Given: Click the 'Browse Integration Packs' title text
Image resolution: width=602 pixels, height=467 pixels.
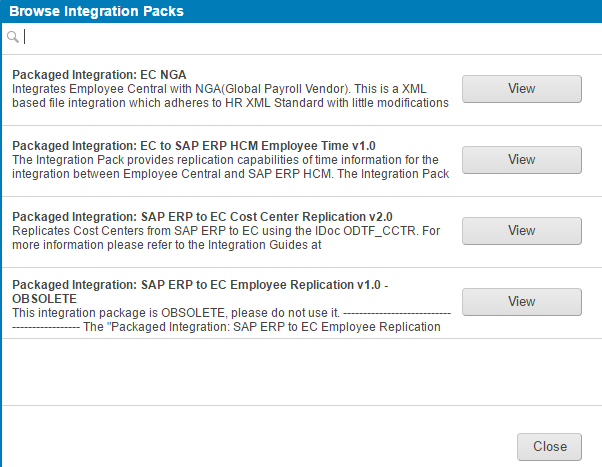Looking at the screenshot, I should pos(96,11).
